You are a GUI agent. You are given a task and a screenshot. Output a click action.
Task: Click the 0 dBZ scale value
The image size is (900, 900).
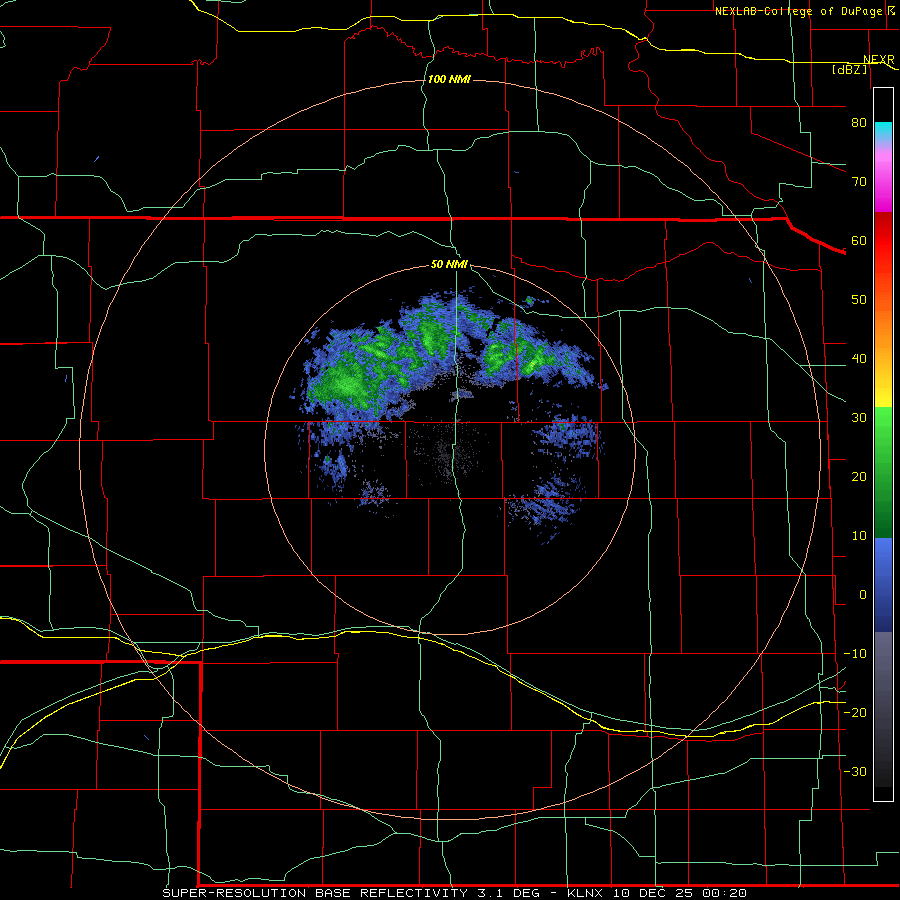coord(863,595)
